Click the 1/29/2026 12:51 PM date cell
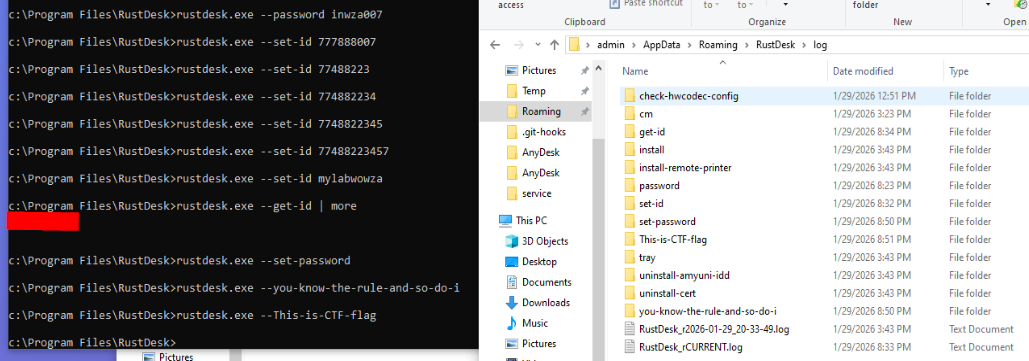The height and width of the screenshot is (361, 1029). [874, 96]
